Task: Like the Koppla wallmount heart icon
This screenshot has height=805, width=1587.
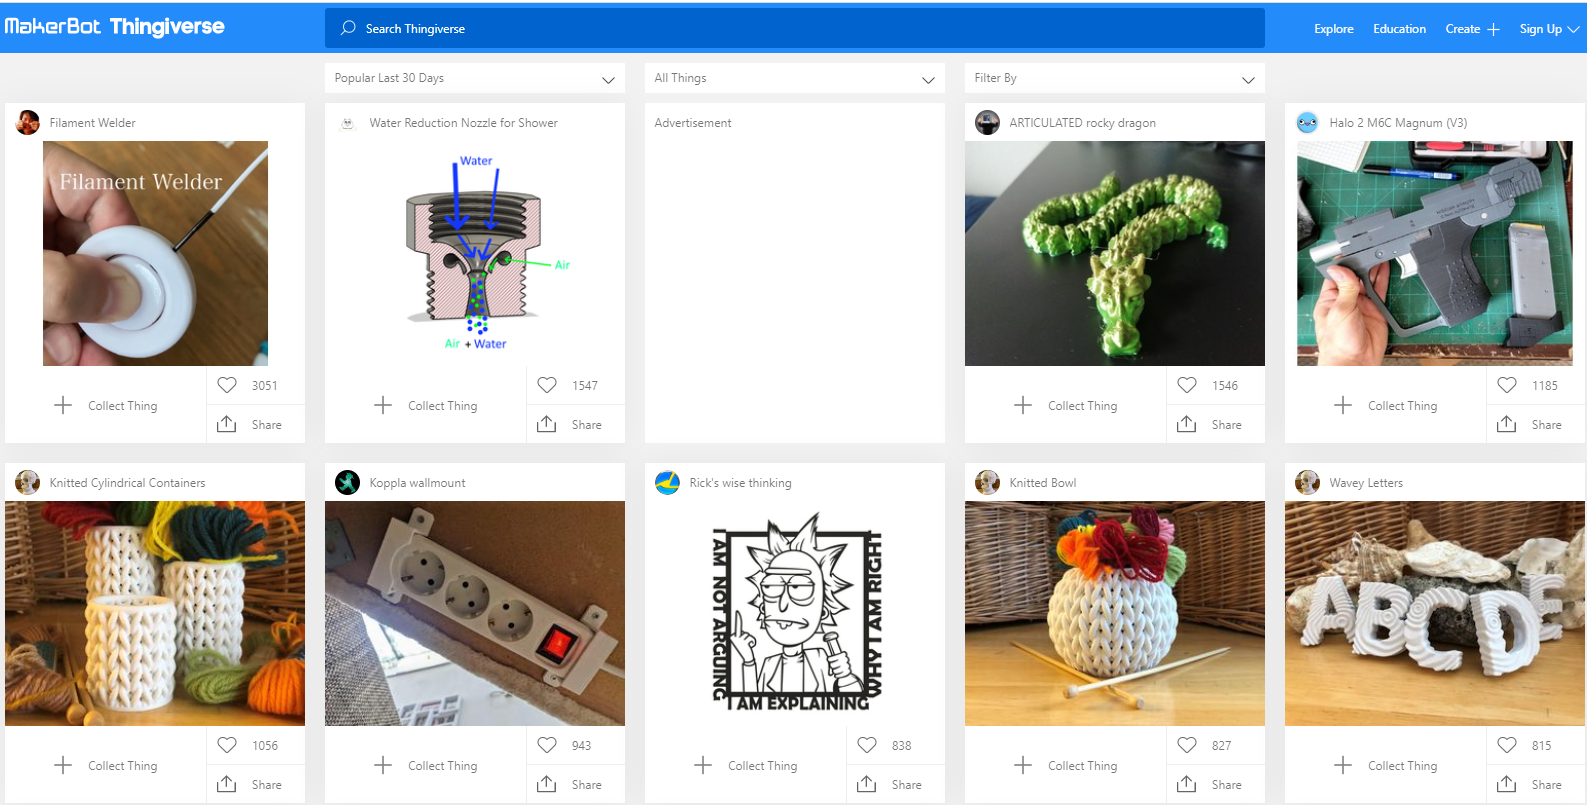Action: (x=547, y=745)
